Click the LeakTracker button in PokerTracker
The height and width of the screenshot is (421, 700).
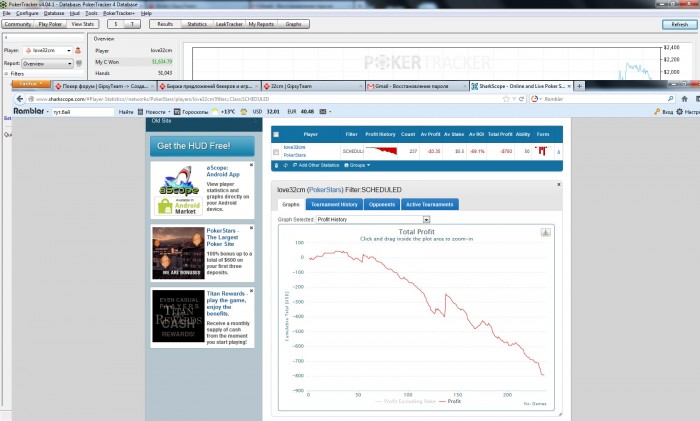coord(229,24)
